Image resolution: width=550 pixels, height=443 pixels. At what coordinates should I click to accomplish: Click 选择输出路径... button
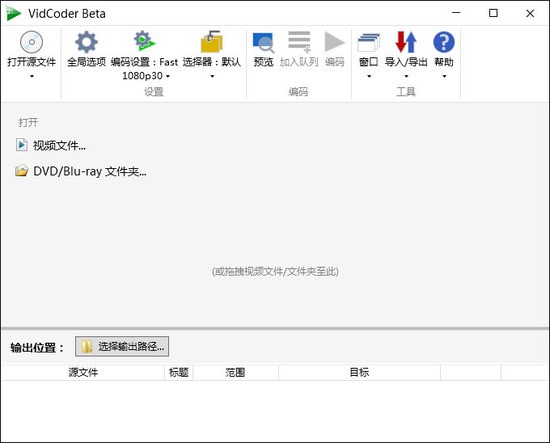122,347
